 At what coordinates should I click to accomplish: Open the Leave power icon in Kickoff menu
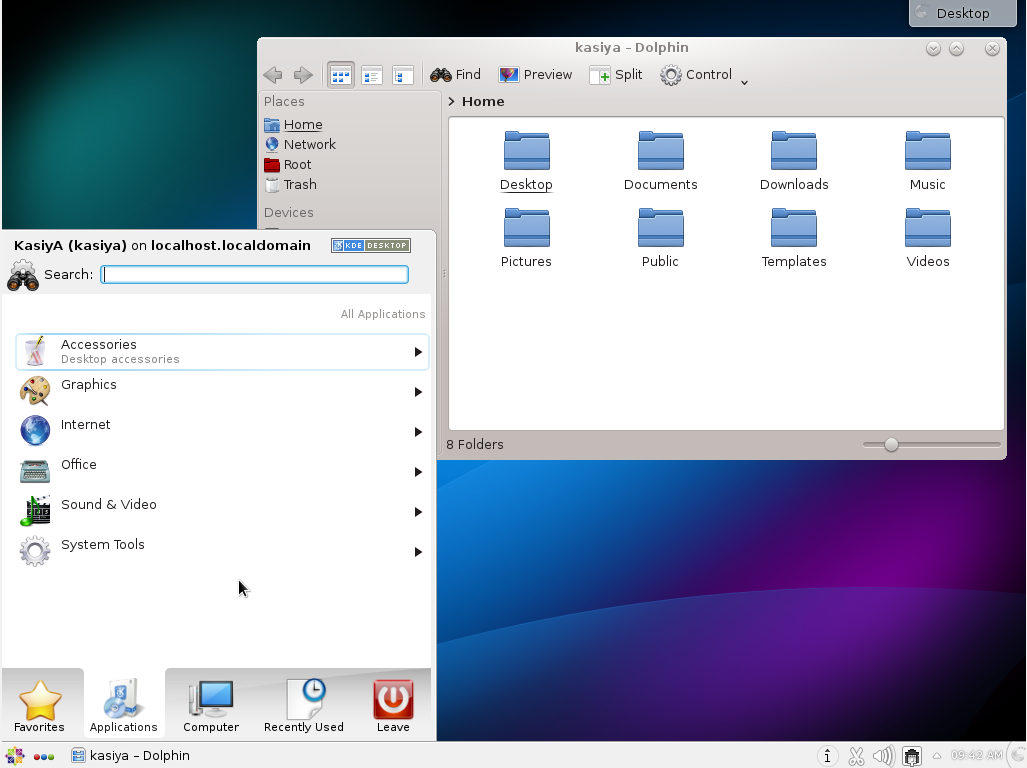[x=392, y=703]
